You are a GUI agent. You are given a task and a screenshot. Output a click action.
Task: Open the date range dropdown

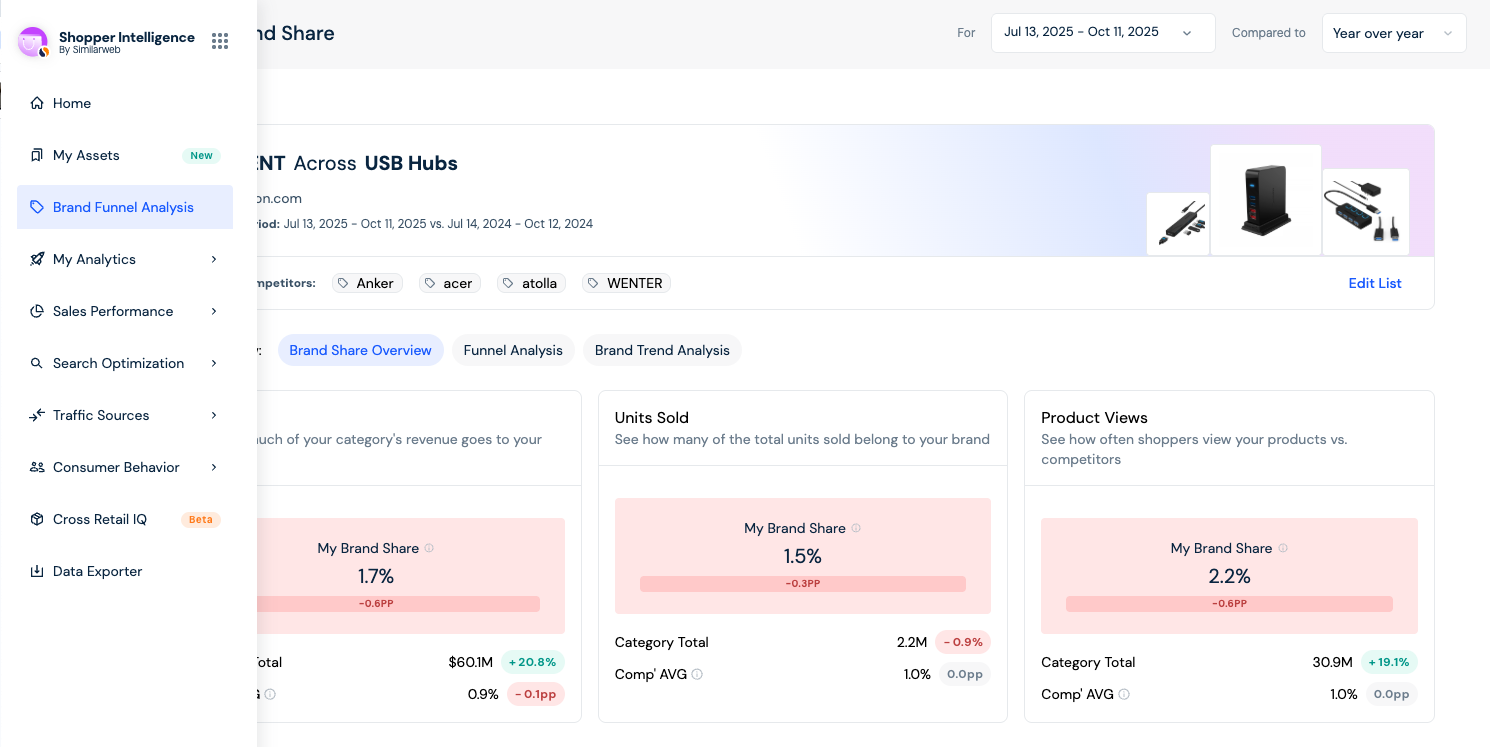(x=1103, y=33)
